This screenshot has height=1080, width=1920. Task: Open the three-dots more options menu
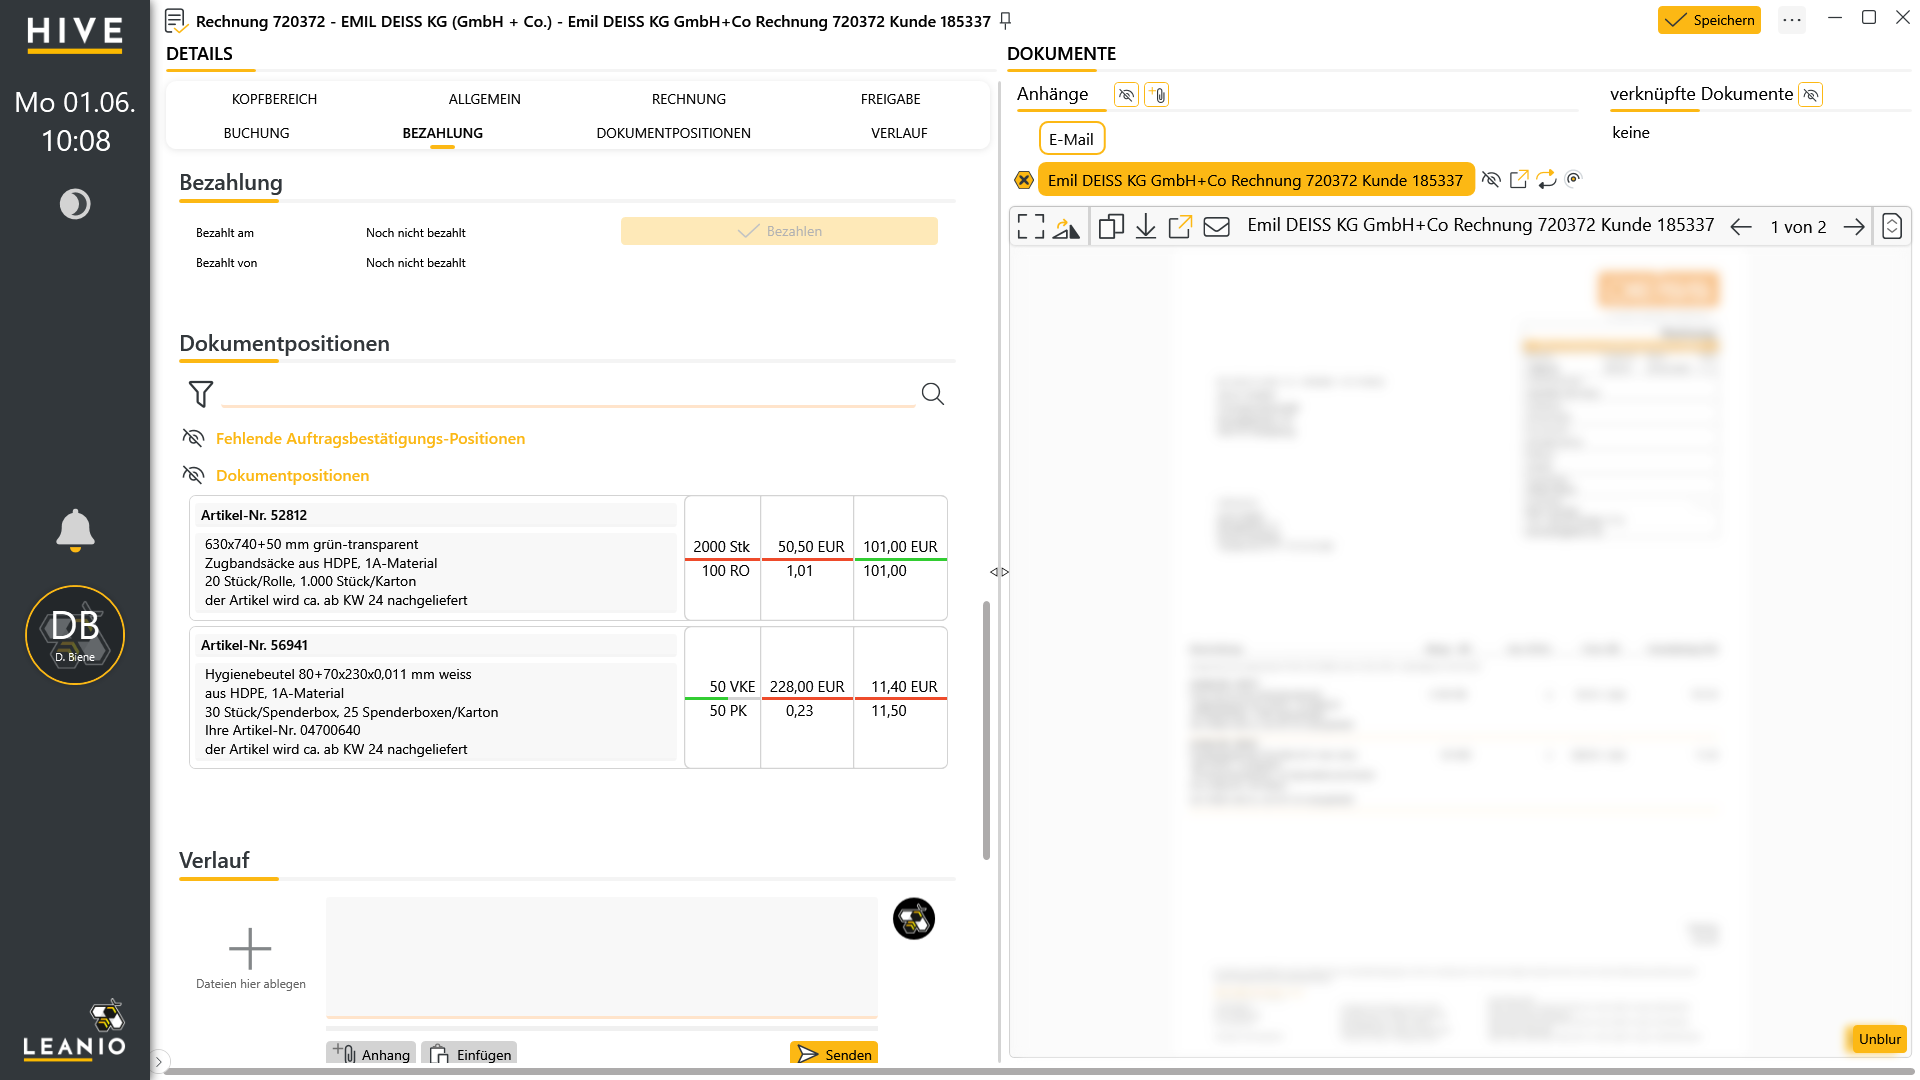(1792, 20)
